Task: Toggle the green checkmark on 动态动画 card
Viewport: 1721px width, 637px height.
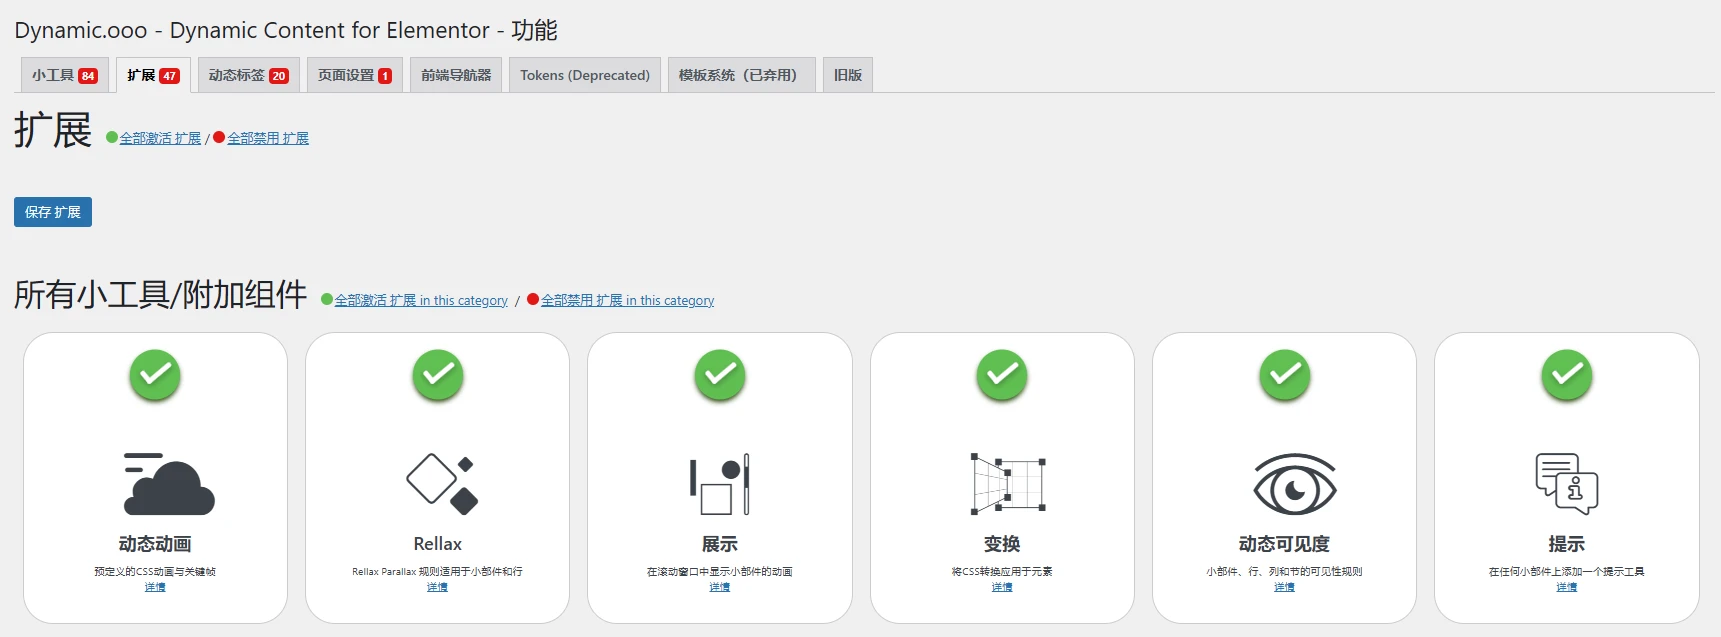Action: point(155,375)
